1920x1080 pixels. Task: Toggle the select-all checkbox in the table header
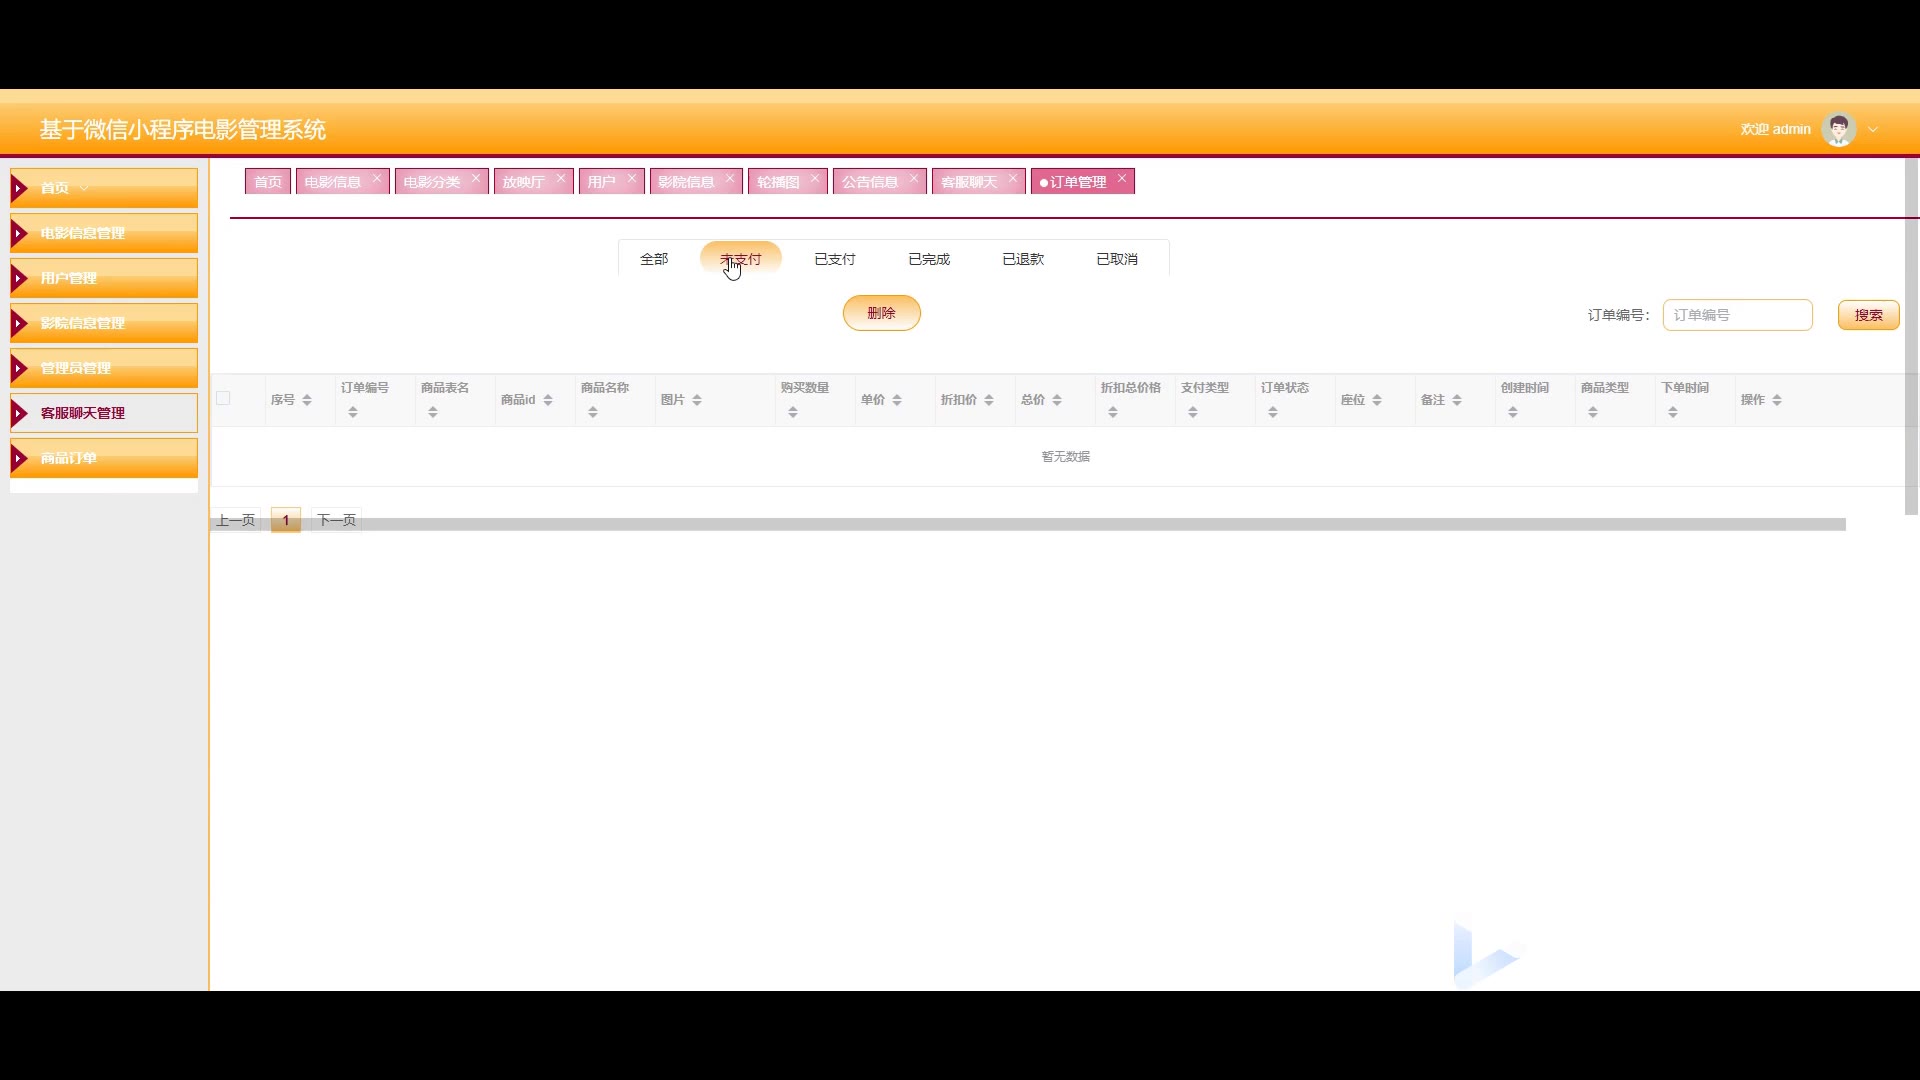[x=223, y=398]
